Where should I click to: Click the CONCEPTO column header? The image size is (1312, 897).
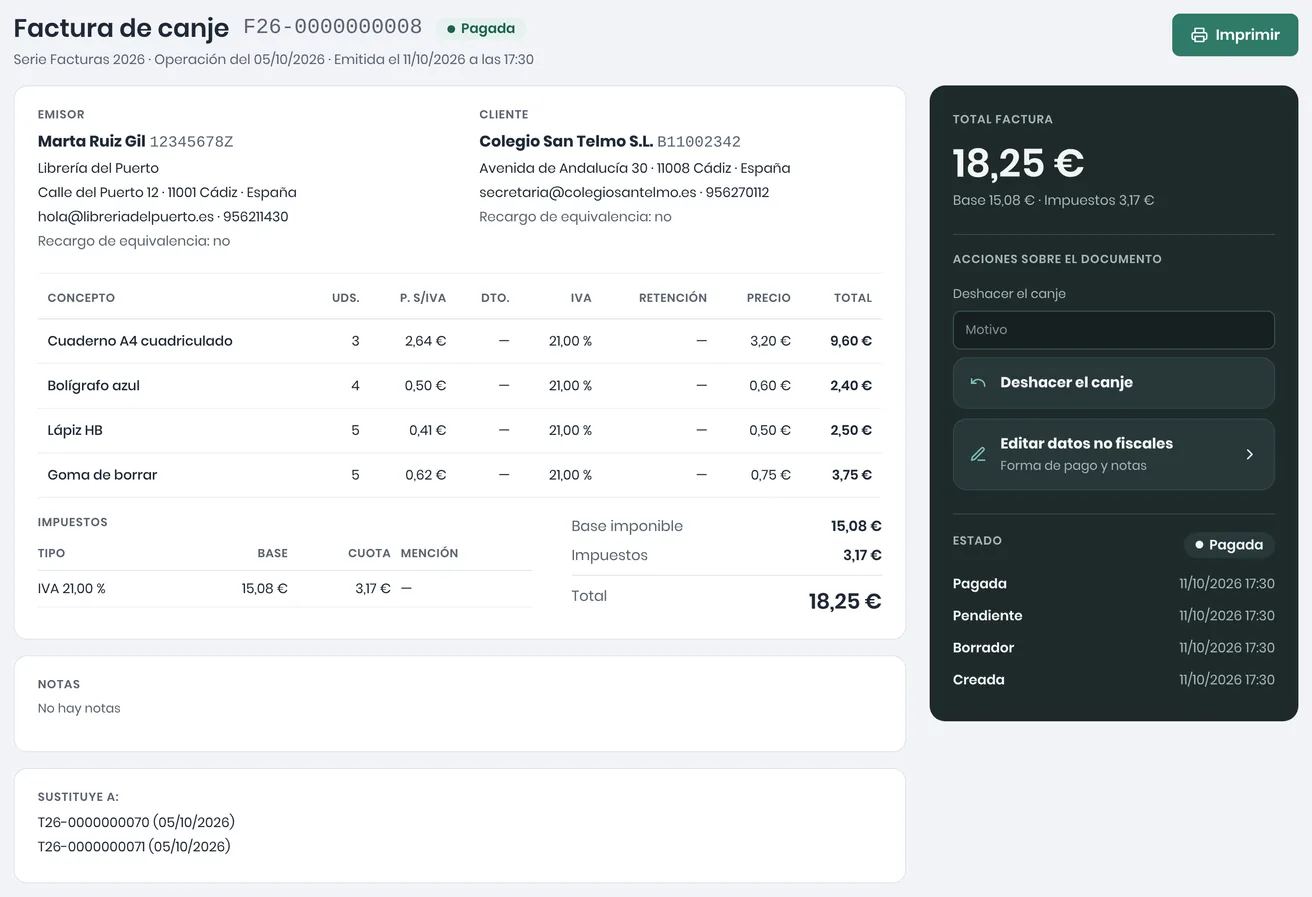point(81,298)
